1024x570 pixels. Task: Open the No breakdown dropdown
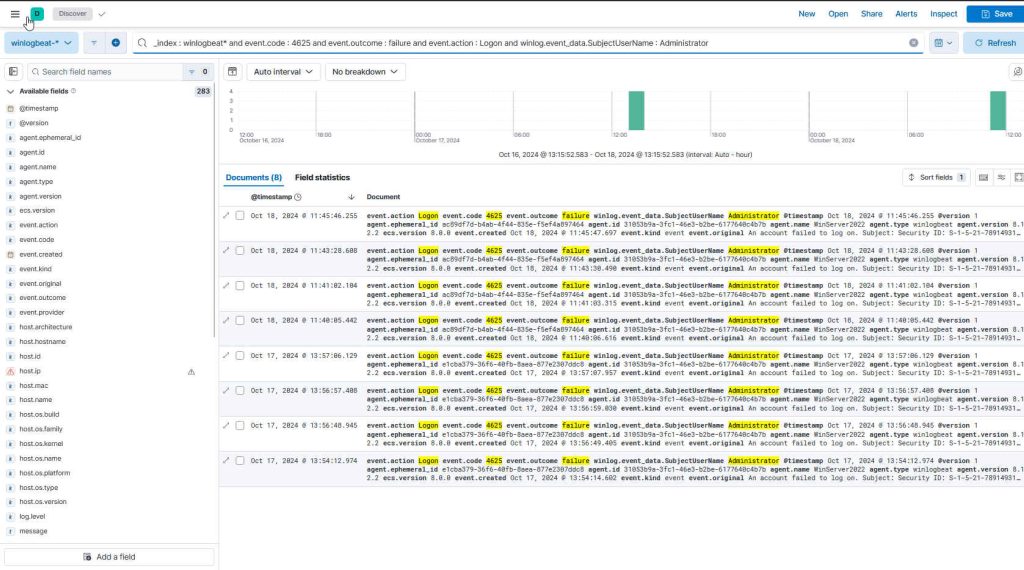(x=364, y=72)
